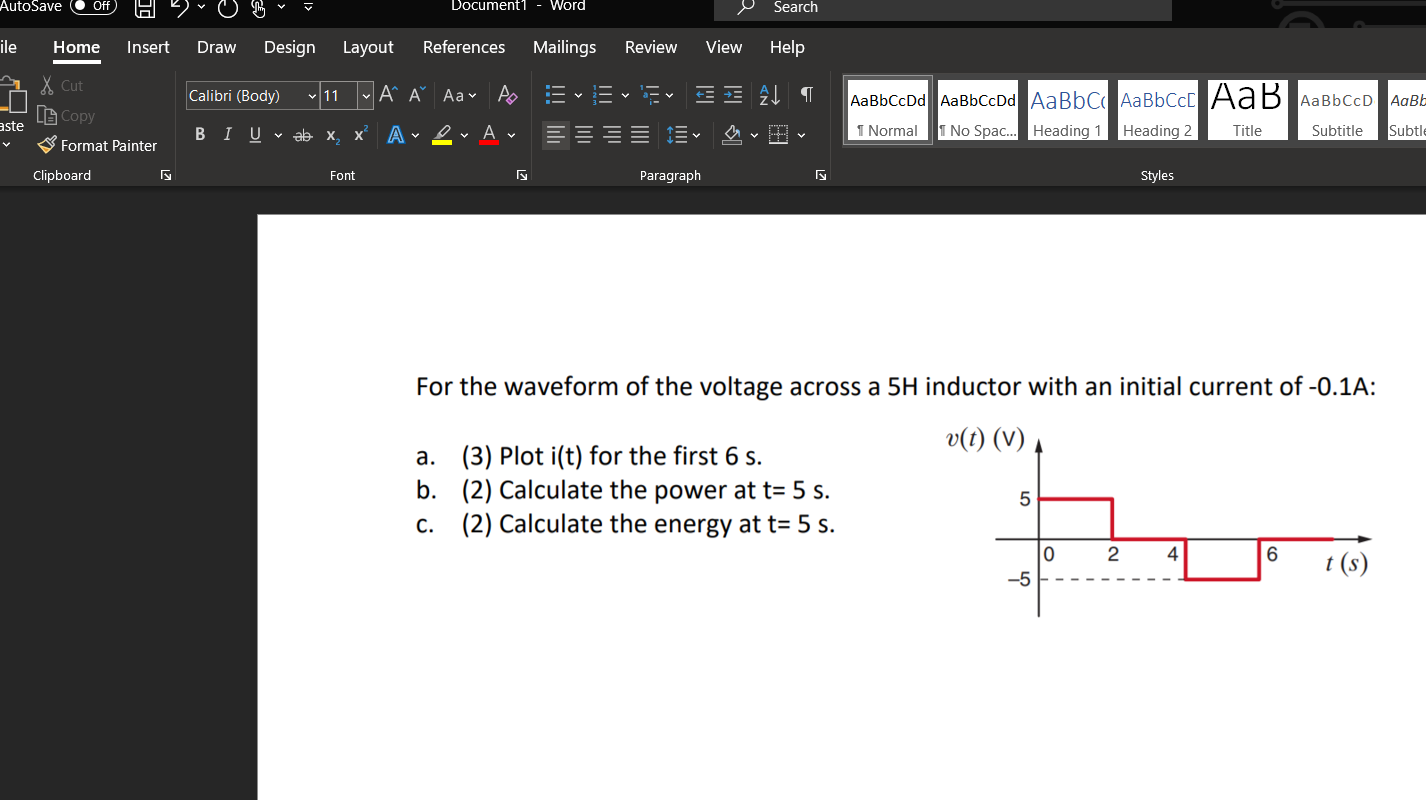Click the Redo/Repeat circular arrow icon
The height and width of the screenshot is (800, 1426).
[x=228, y=10]
